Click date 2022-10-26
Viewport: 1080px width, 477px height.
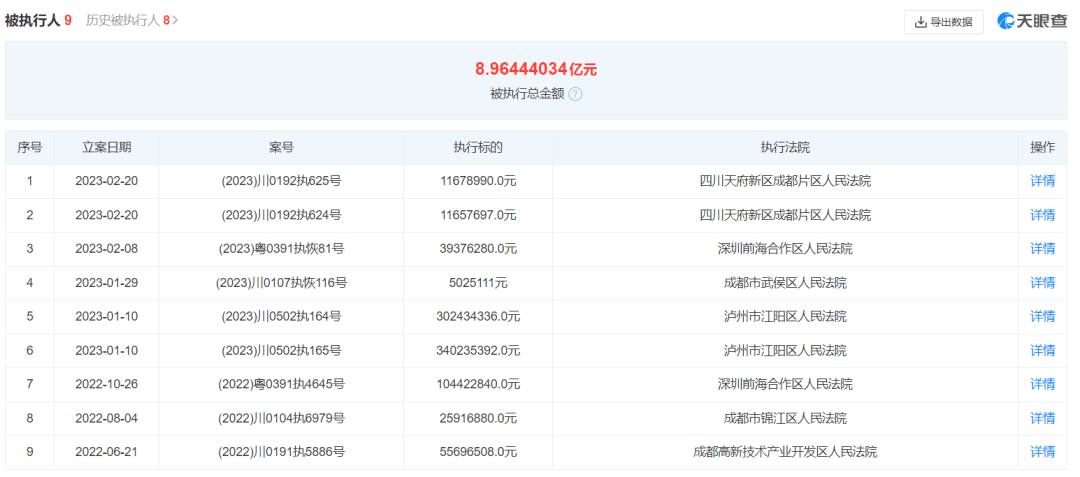(x=107, y=384)
